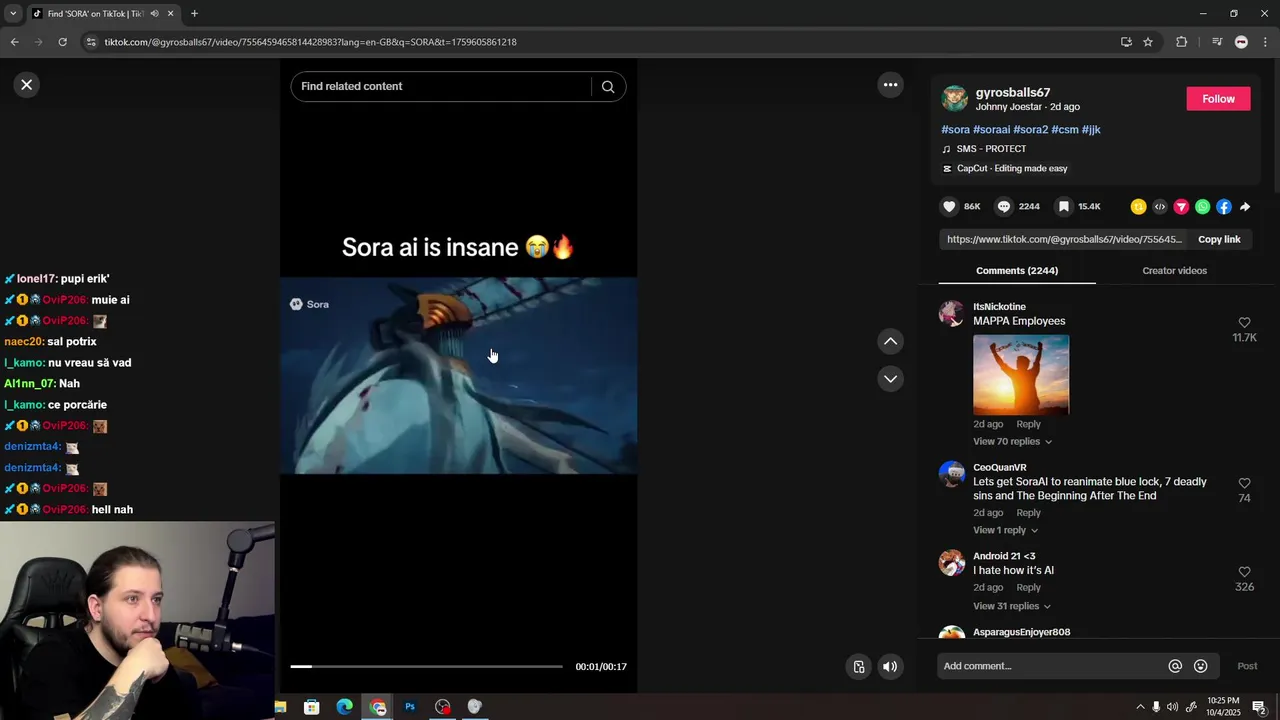Open comments via speech bubble icon
Viewport: 1280px width, 720px height.
[1004, 207]
